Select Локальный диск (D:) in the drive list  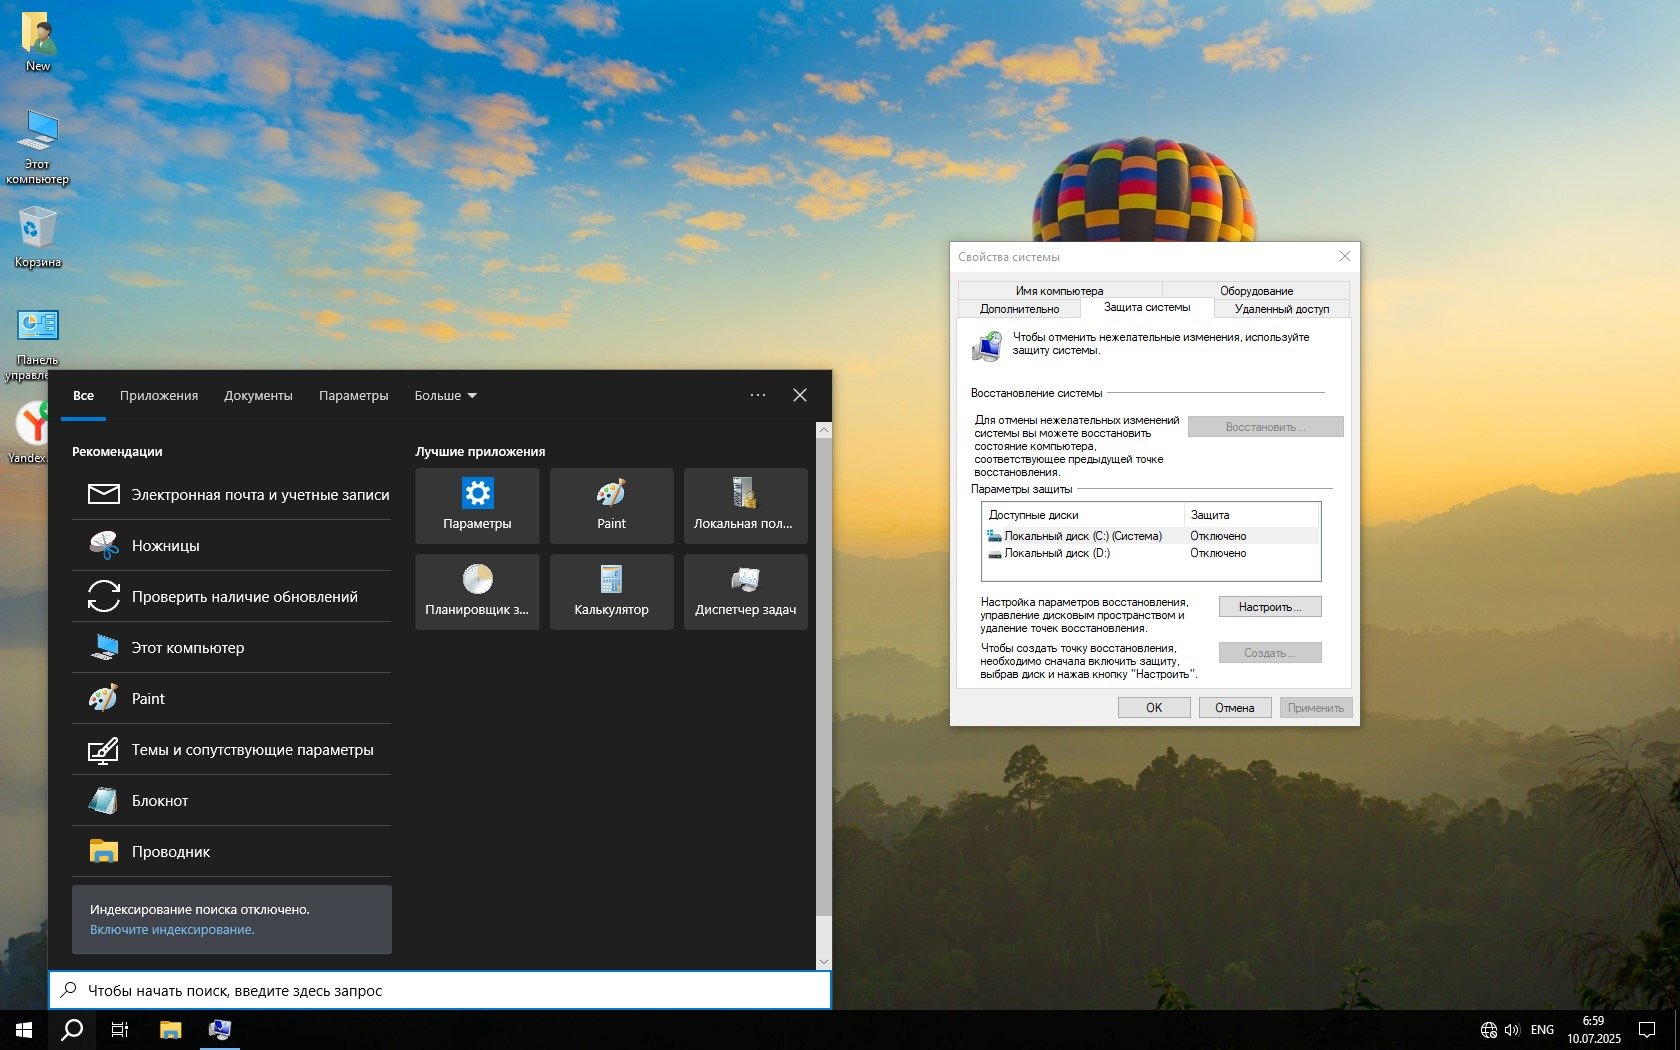coord(1056,553)
